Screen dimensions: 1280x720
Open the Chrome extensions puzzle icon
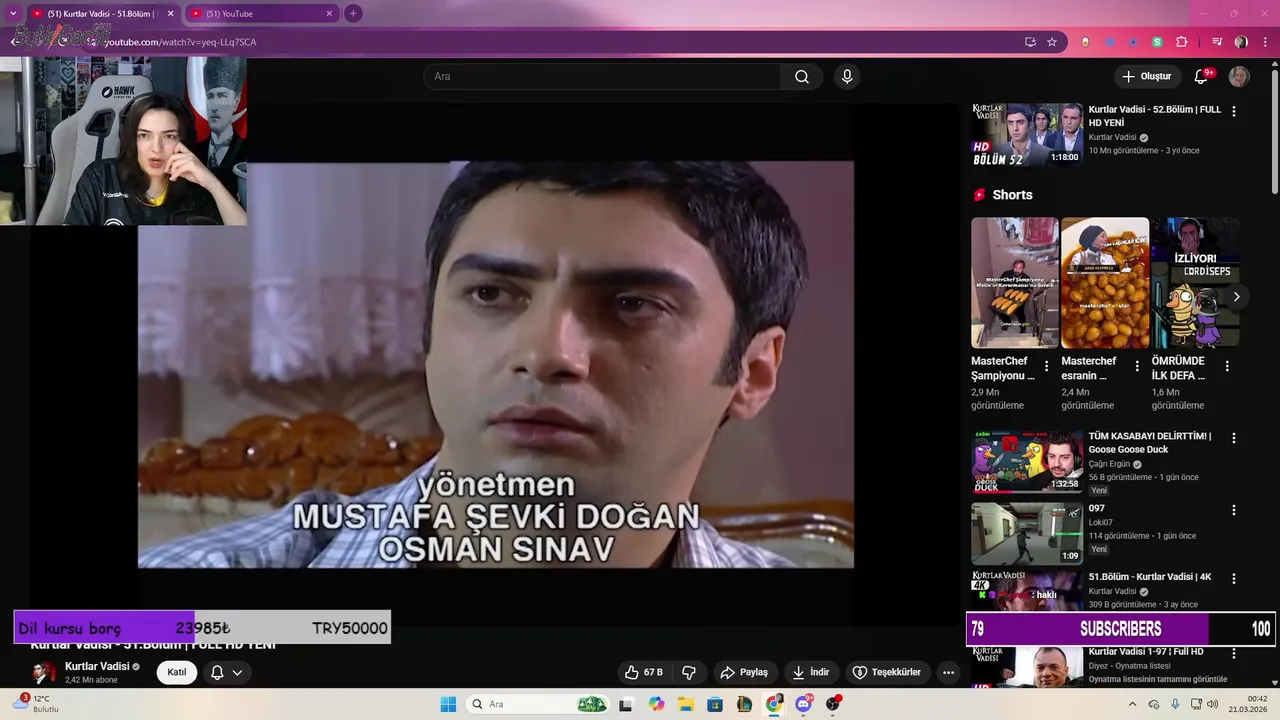1182,42
